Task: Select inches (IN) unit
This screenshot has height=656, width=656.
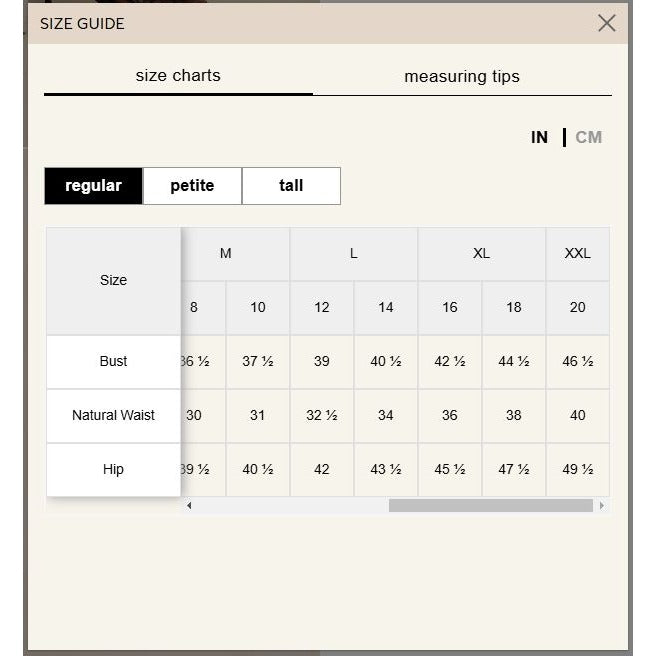Action: pos(539,138)
